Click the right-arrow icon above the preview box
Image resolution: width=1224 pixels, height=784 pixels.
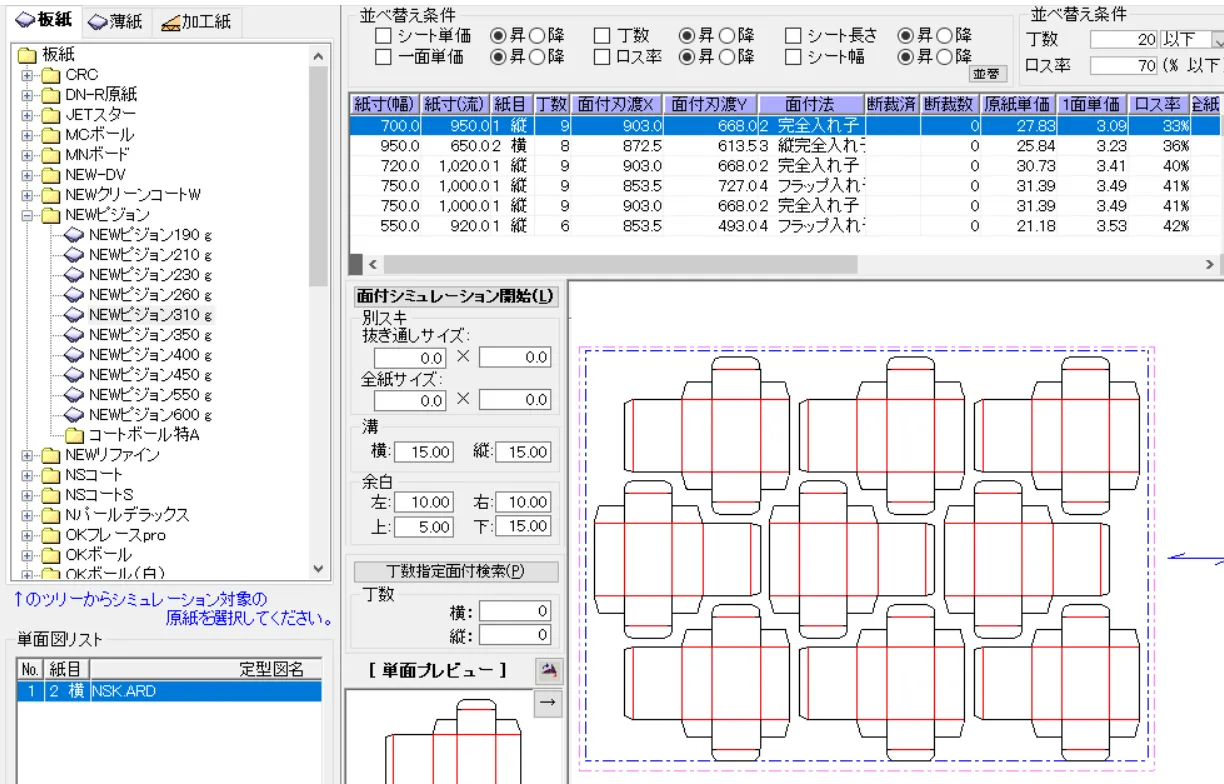click(549, 703)
